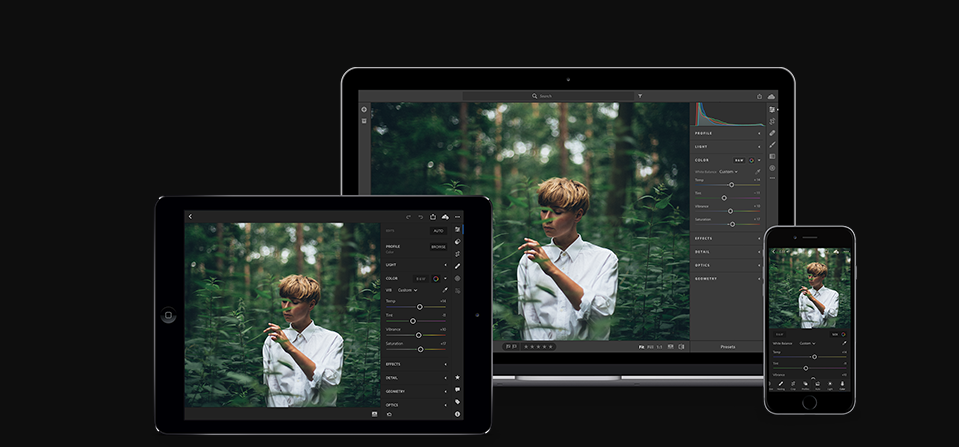Click the filter funnel icon beside laptop search
959x447 pixels.
point(639,96)
